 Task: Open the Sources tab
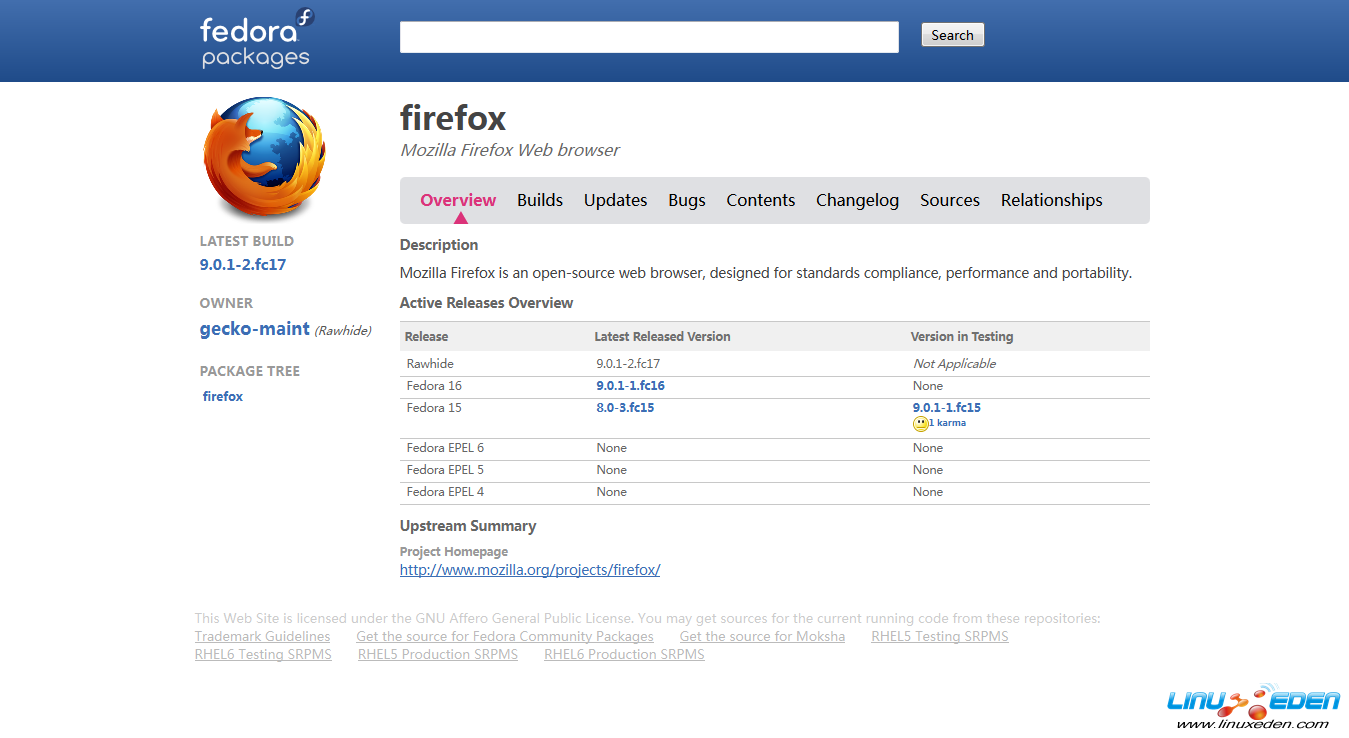pyautogui.click(x=949, y=200)
